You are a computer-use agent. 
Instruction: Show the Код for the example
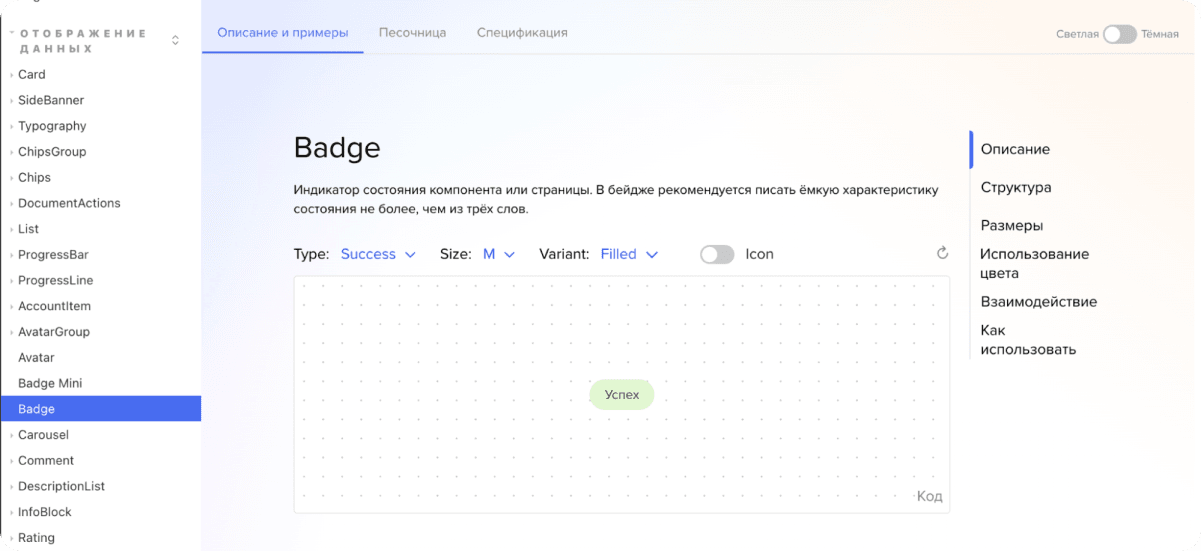tap(929, 496)
